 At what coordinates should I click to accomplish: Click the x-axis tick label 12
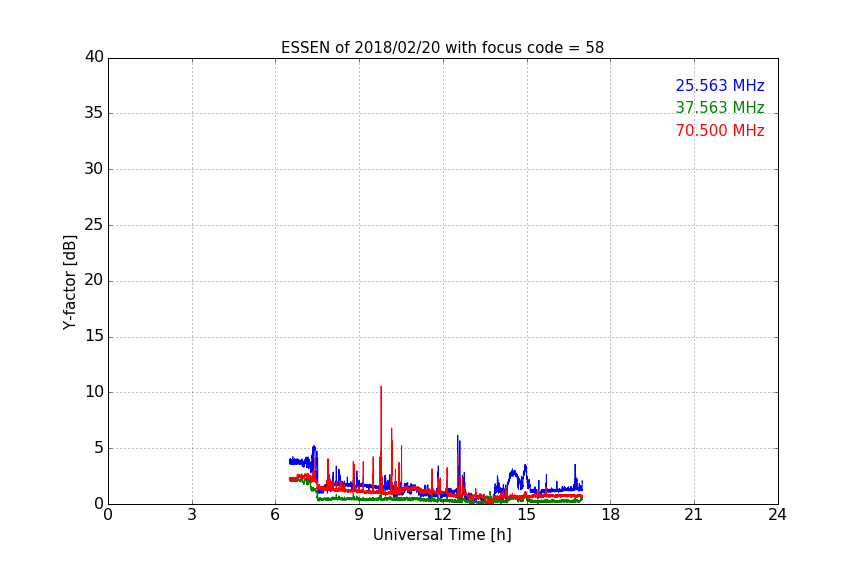pos(442,515)
